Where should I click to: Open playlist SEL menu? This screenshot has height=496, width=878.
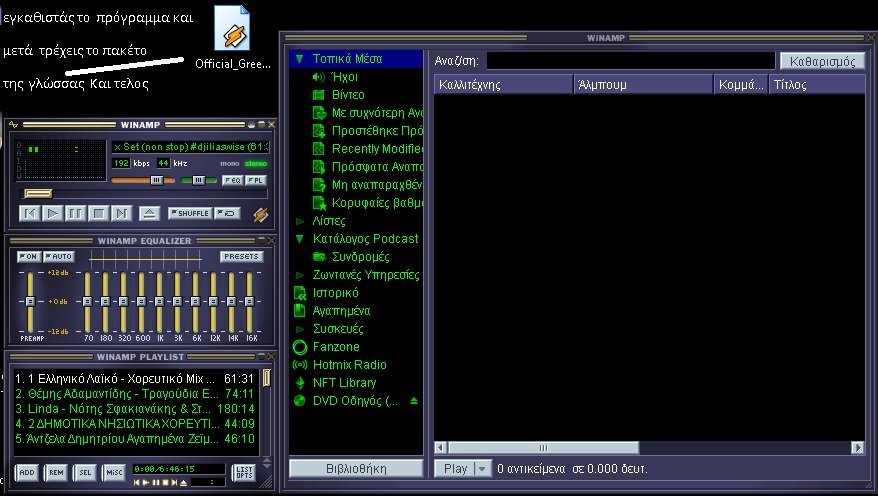85,472
